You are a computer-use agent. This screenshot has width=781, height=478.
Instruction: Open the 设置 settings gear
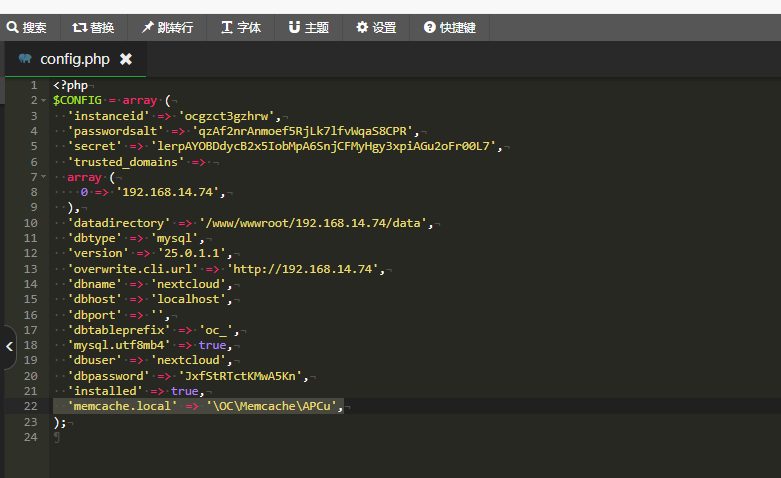(x=376, y=28)
